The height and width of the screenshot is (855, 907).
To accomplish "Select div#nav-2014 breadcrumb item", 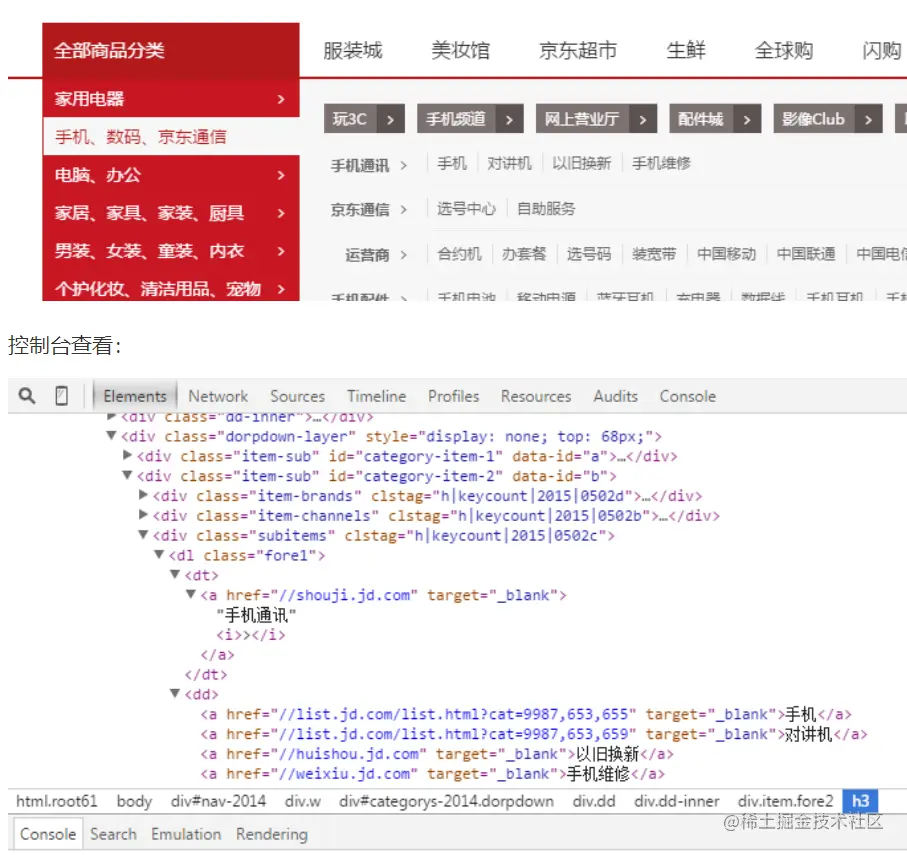I will [x=218, y=801].
